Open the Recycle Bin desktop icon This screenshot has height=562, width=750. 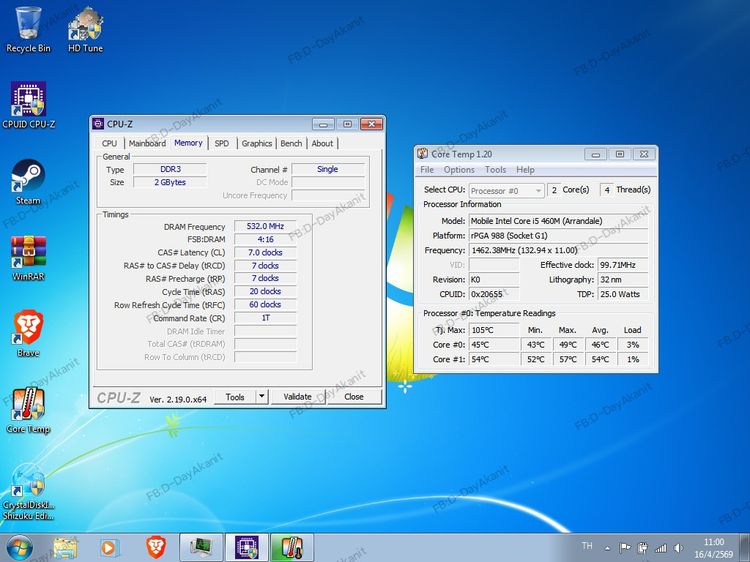tap(28, 29)
